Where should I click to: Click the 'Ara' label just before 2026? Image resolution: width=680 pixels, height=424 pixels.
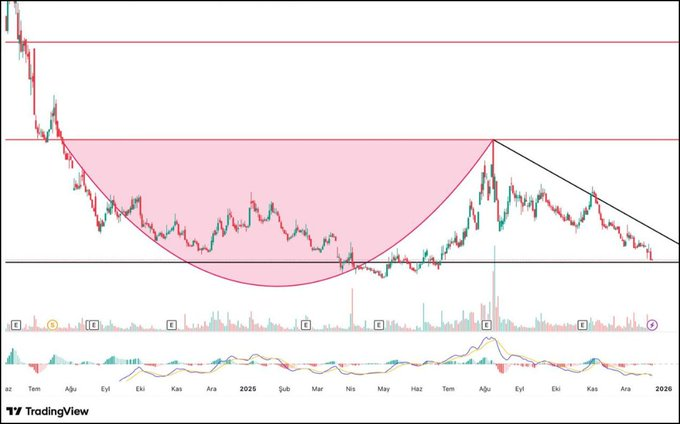click(x=625, y=389)
